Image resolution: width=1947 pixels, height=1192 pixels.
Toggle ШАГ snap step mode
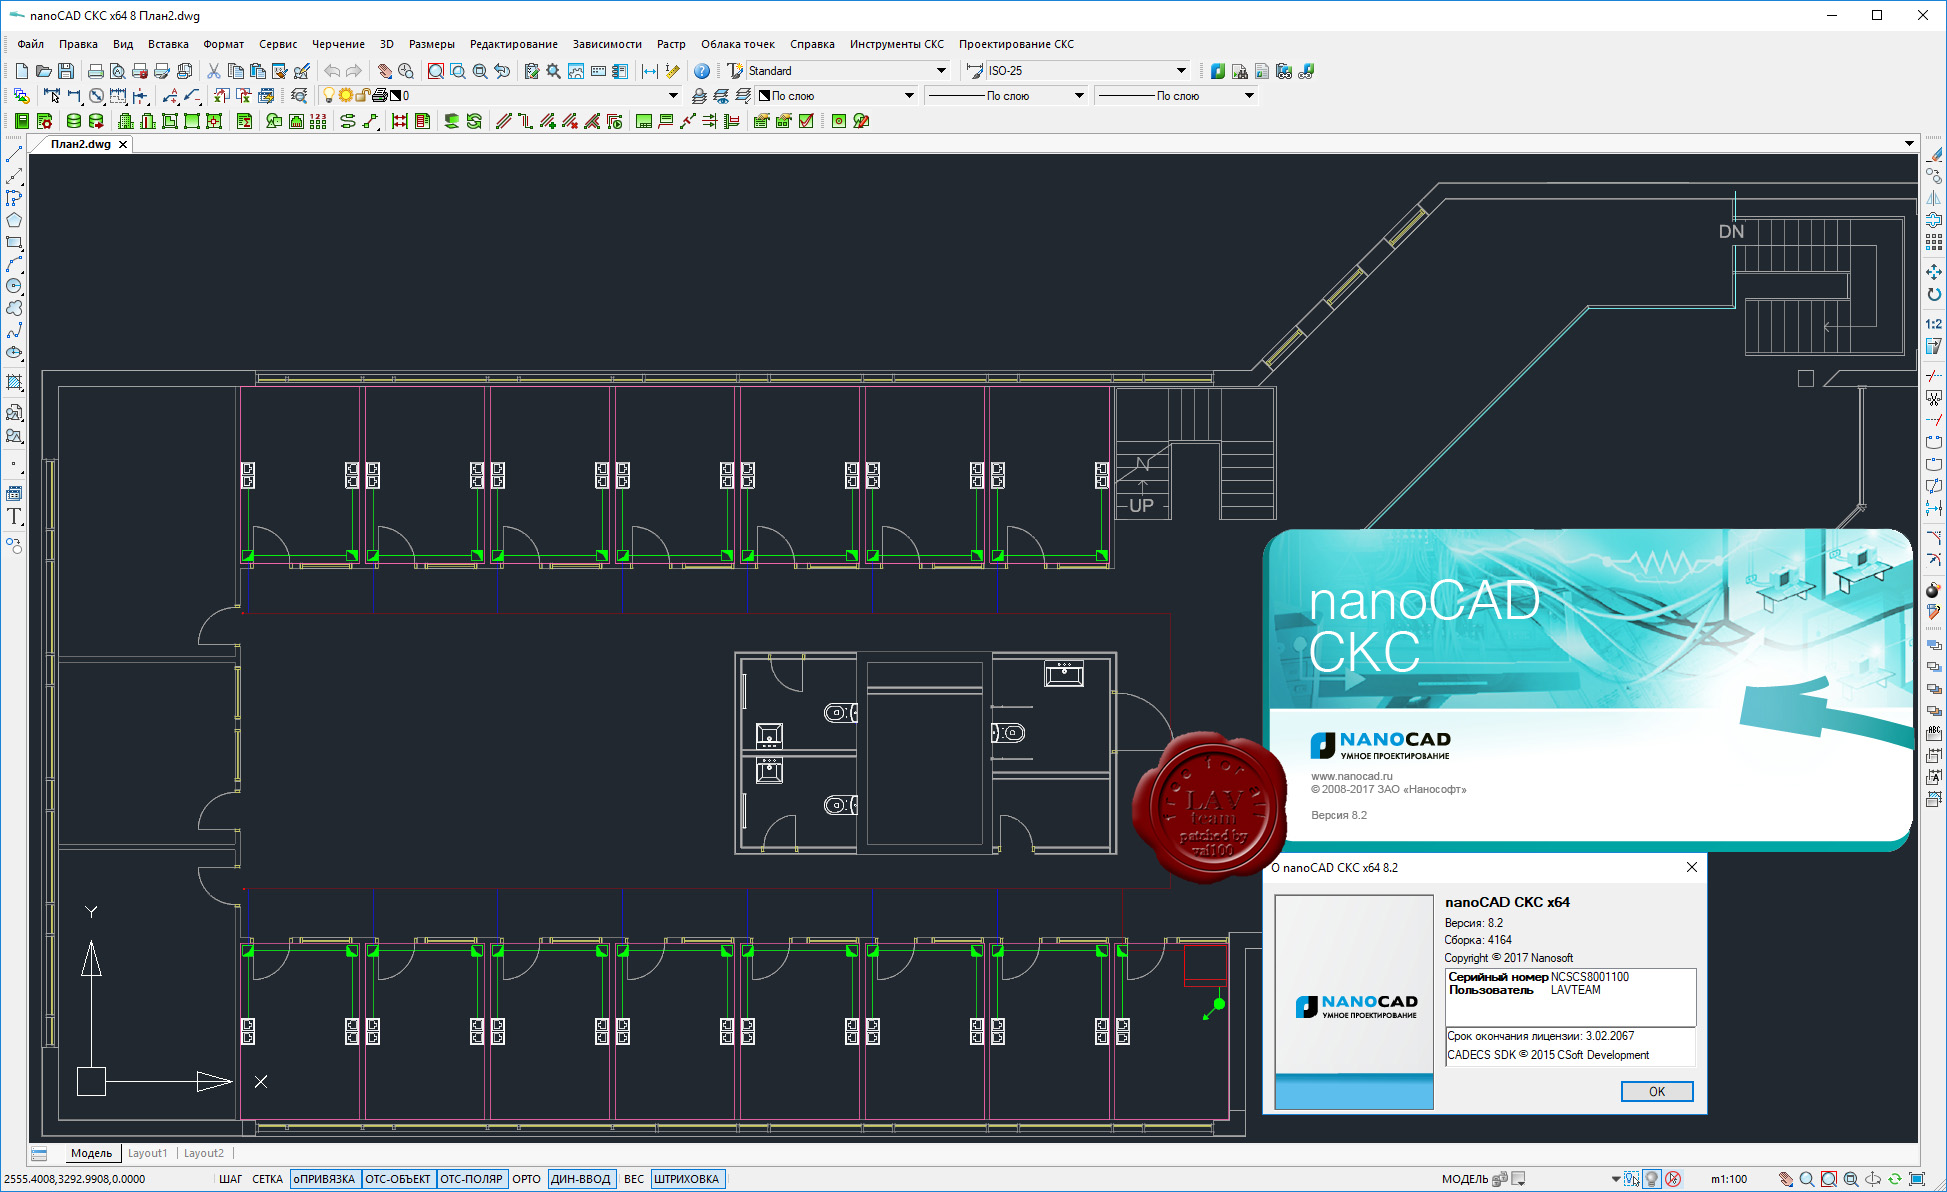(x=230, y=1179)
